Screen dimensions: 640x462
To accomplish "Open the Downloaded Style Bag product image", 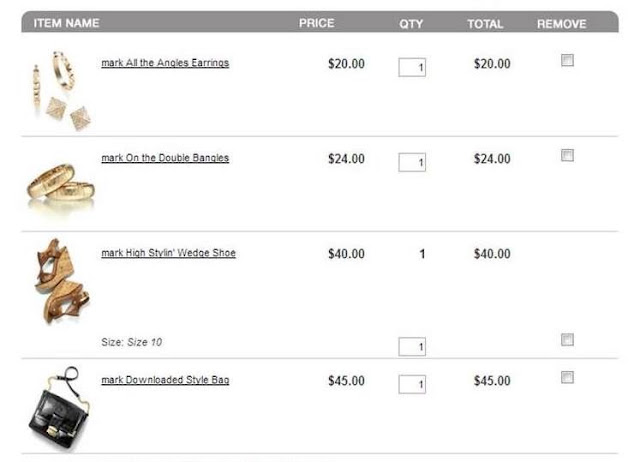I will tap(60, 409).
